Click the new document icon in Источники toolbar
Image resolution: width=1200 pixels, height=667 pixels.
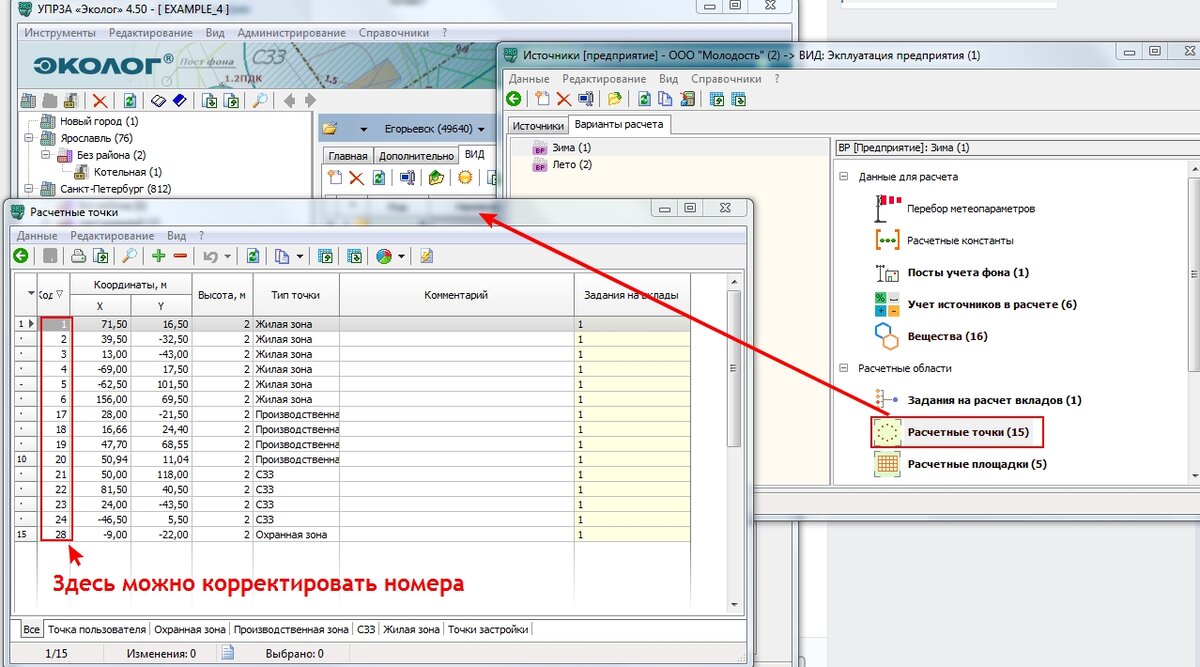(543, 98)
